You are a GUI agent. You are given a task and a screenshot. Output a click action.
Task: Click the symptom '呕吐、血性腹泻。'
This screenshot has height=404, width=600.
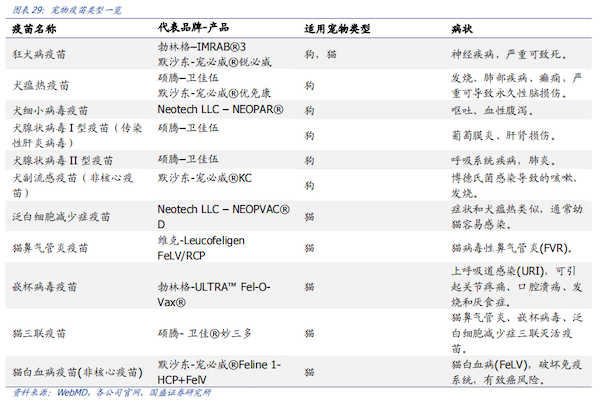(492, 111)
